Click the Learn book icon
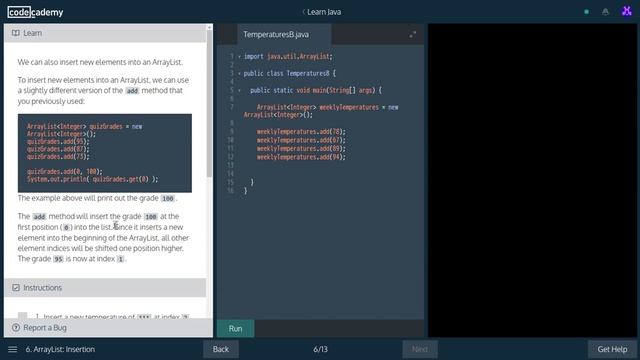This screenshot has height=360, width=640. pos(16,33)
